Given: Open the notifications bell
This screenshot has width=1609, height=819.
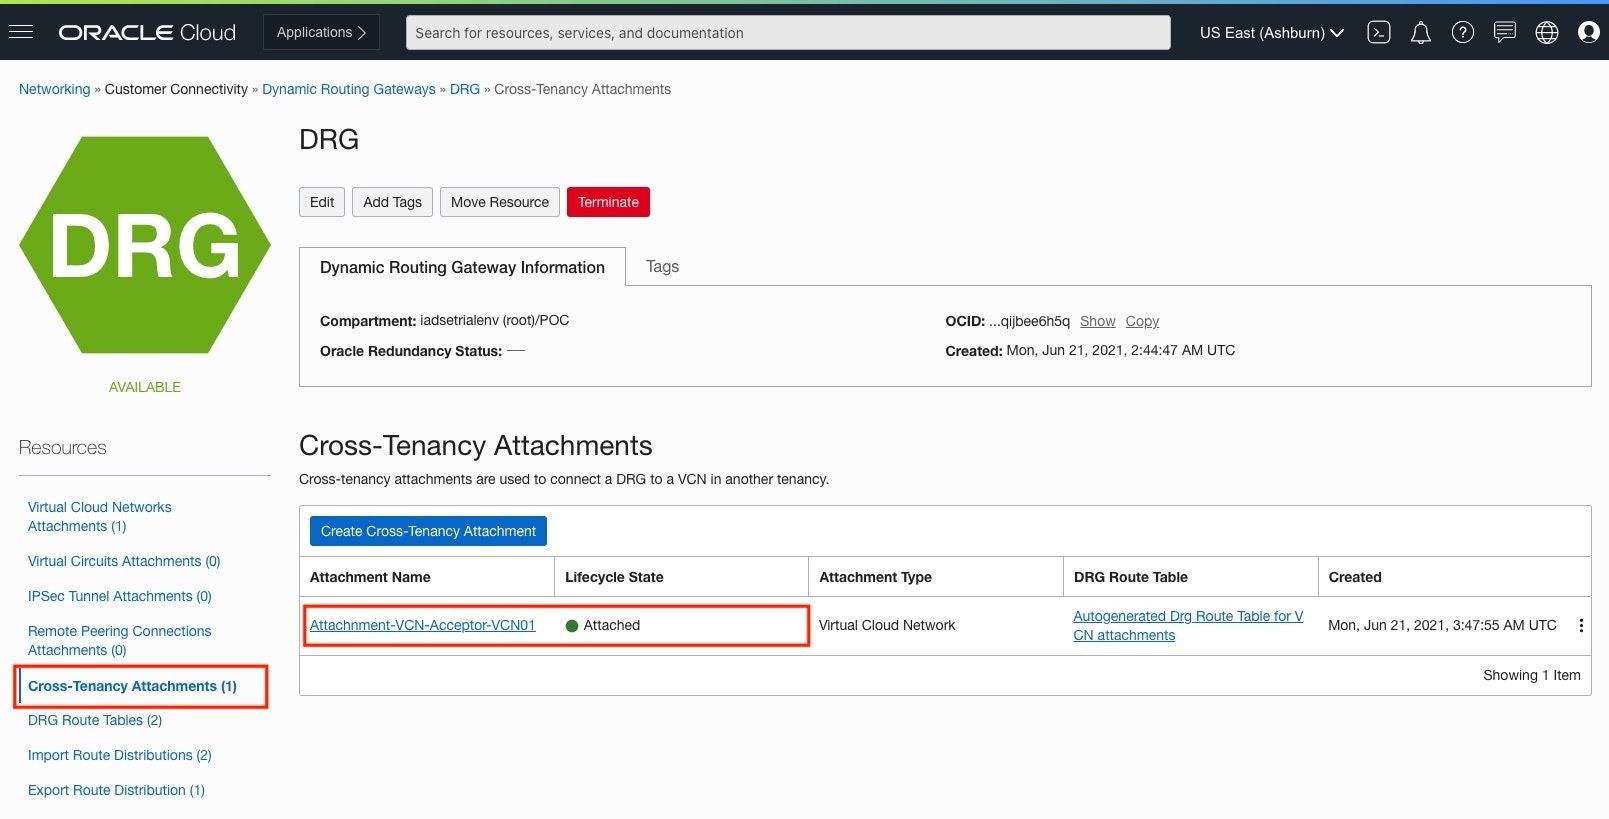Looking at the screenshot, I should point(1421,33).
